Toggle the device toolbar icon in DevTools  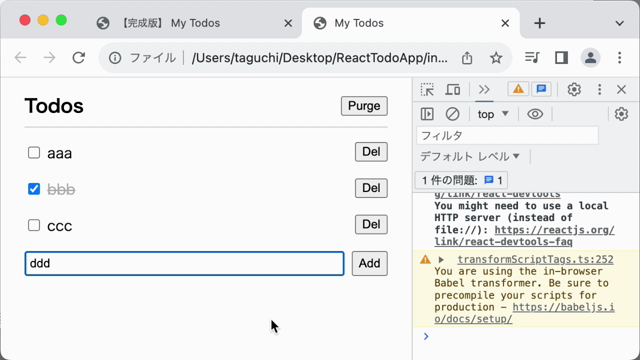[453, 89]
